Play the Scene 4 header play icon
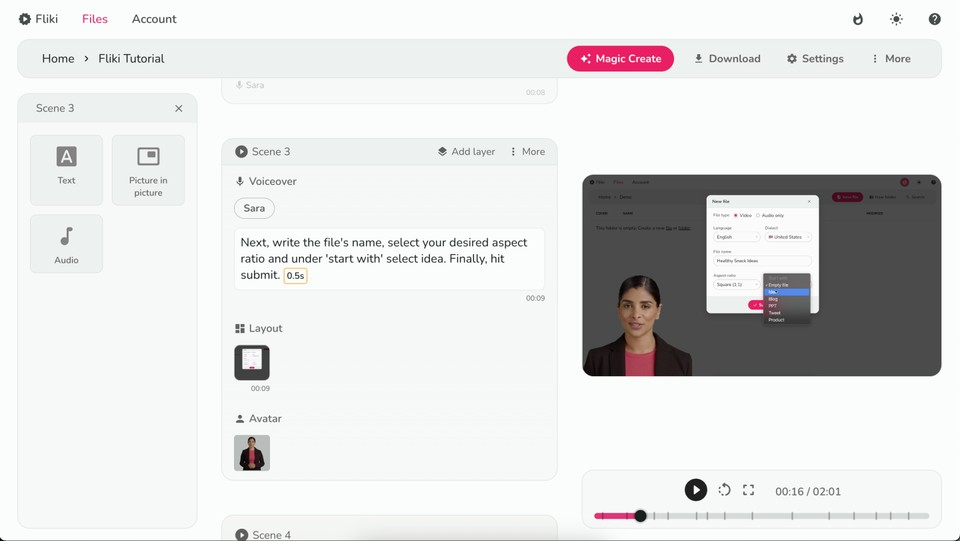 coord(241,534)
